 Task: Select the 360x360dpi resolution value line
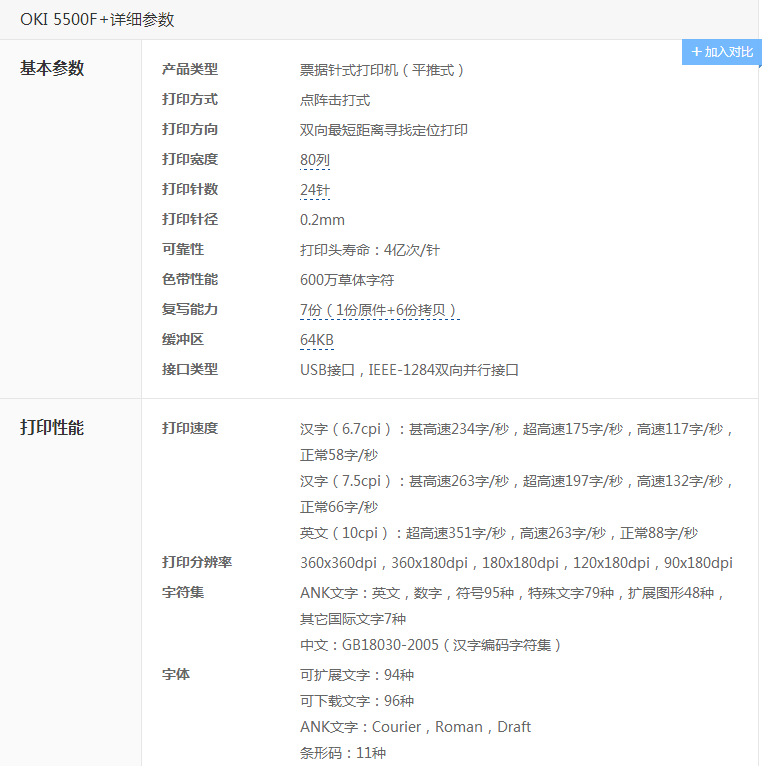click(516, 563)
